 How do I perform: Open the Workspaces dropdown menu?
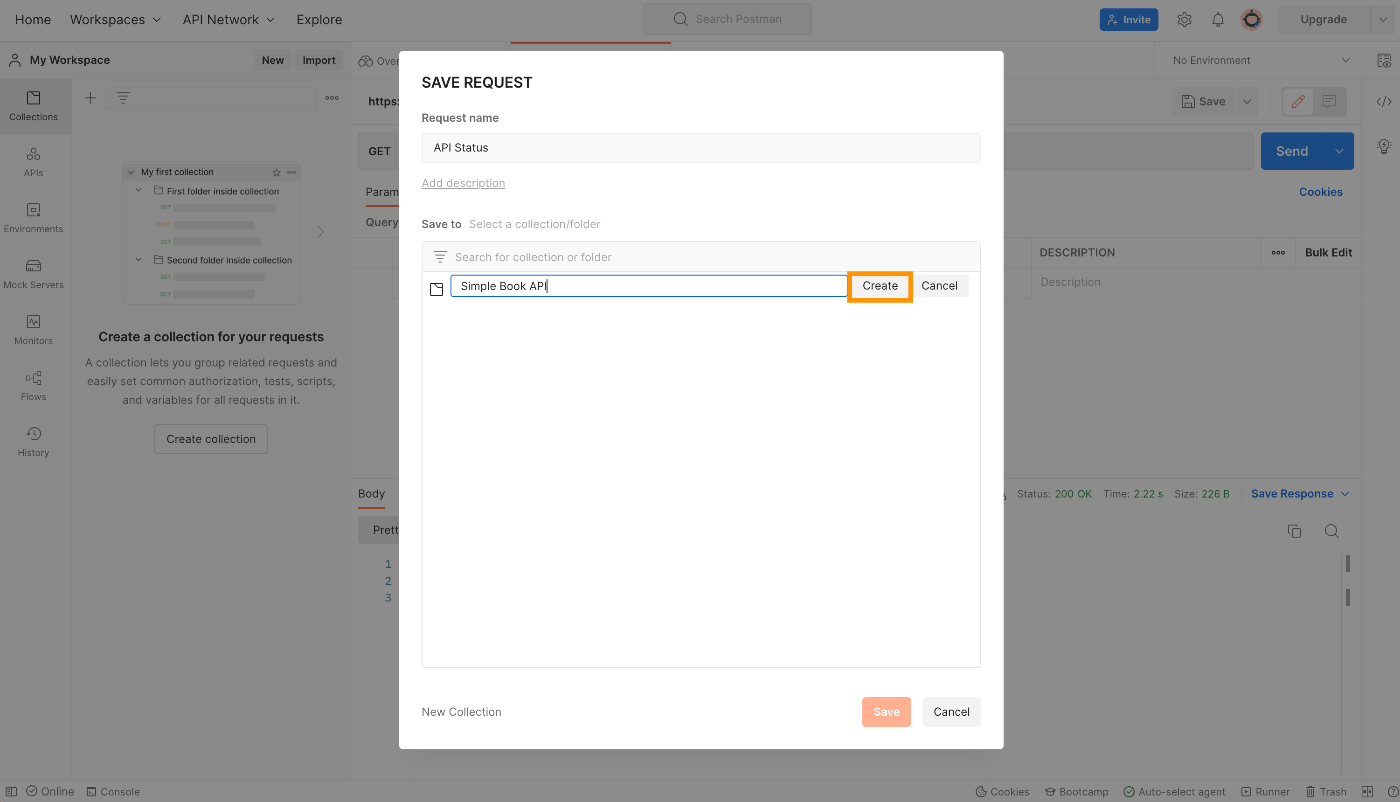114,19
